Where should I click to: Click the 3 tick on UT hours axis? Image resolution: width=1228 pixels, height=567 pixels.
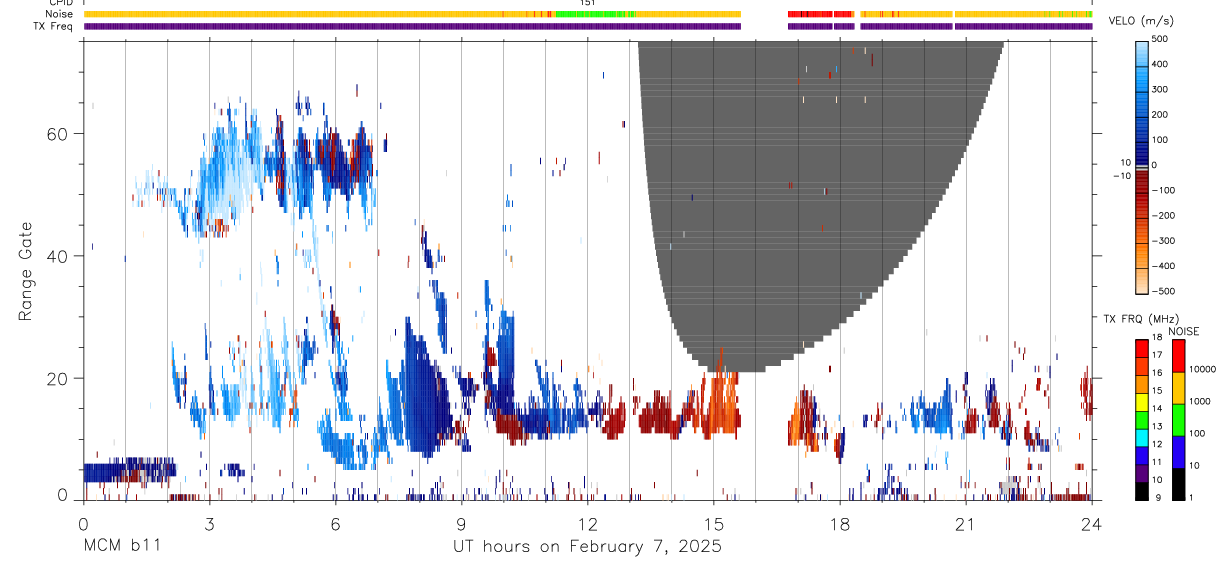click(209, 524)
